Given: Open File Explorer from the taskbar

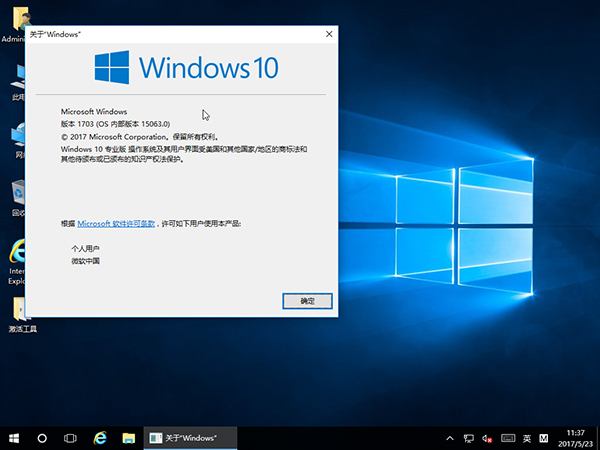Looking at the screenshot, I should pyautogui.click(x=128, y=438).
